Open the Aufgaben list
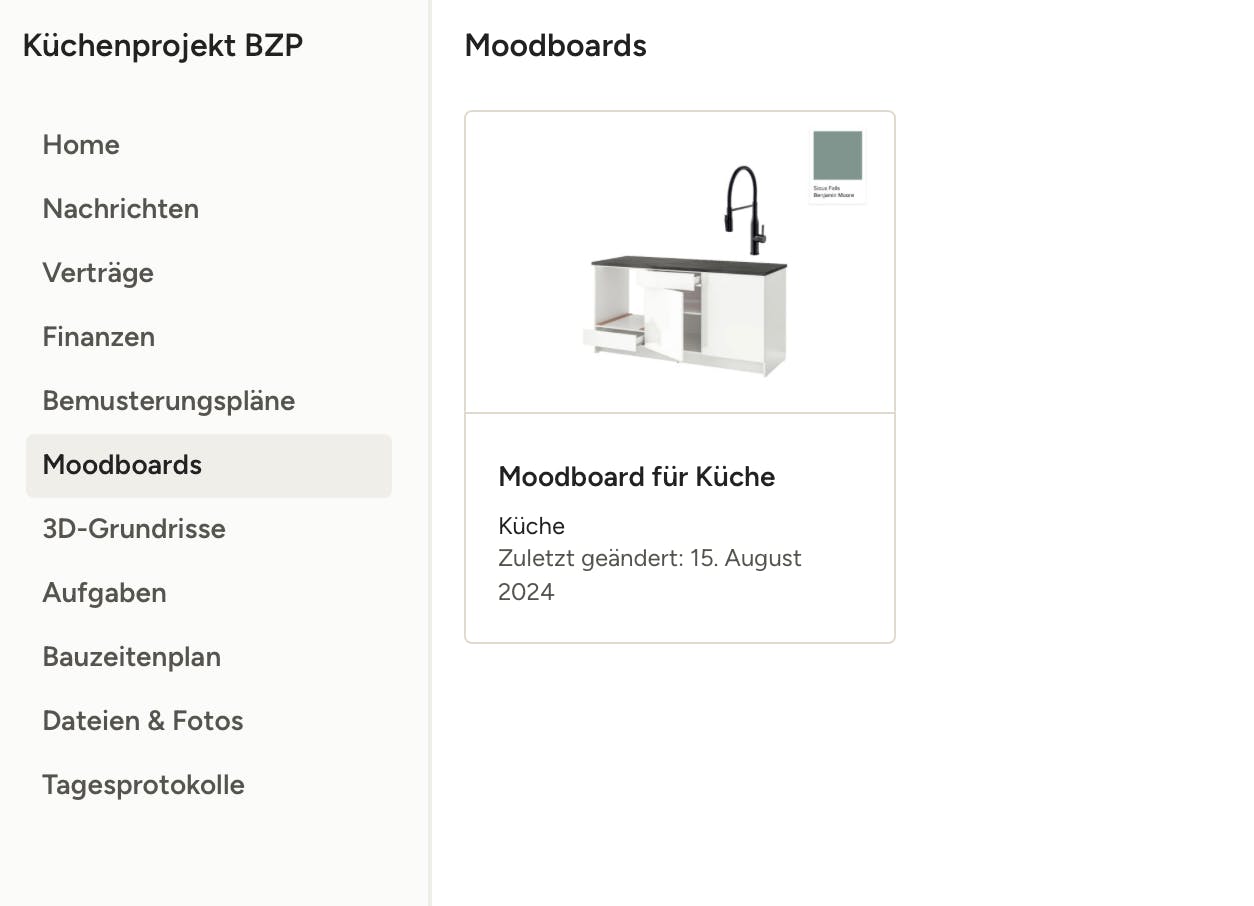Viewport: 1254px width, 906px height. coord(104,593)
